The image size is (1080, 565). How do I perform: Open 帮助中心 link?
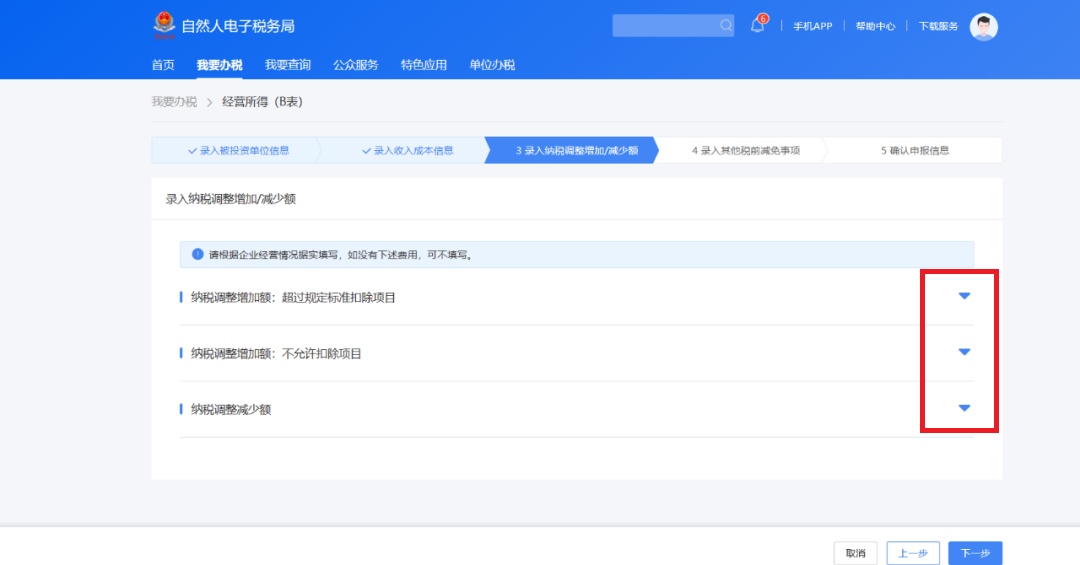[875, 26]
